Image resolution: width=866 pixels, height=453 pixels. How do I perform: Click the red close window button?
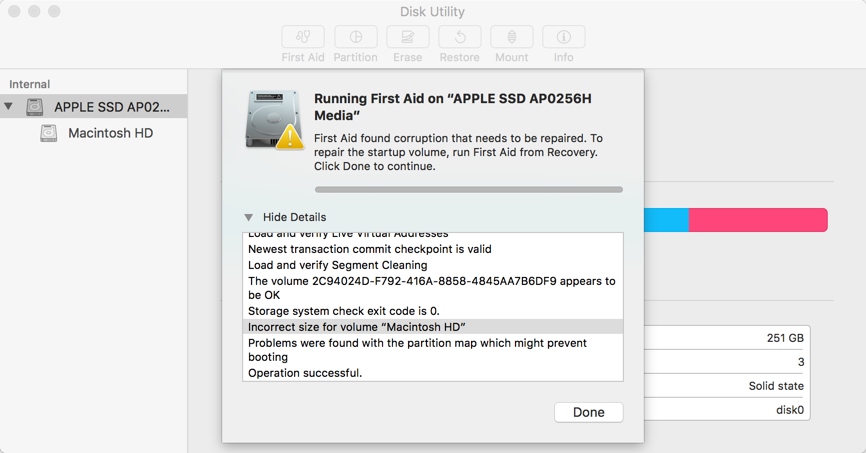(14, 12)
